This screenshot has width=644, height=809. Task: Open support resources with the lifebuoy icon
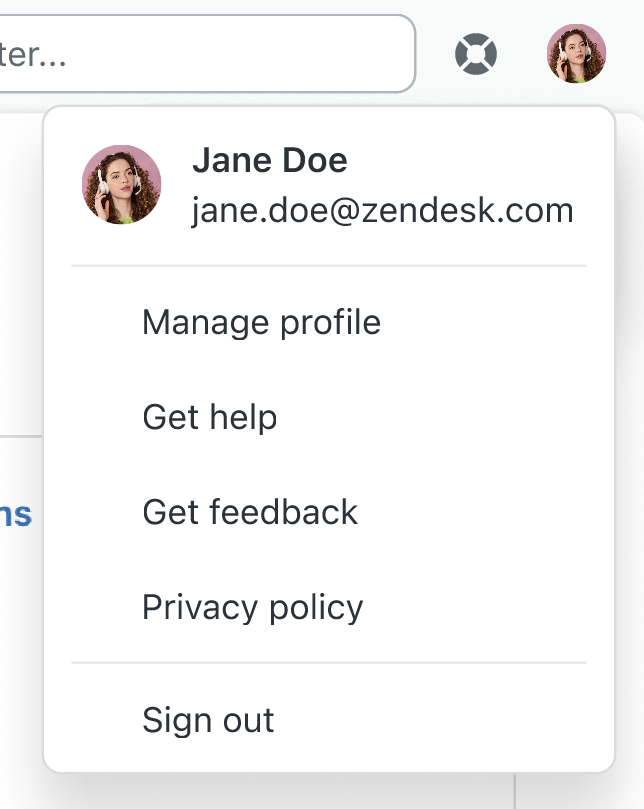(x=476, y=54)
